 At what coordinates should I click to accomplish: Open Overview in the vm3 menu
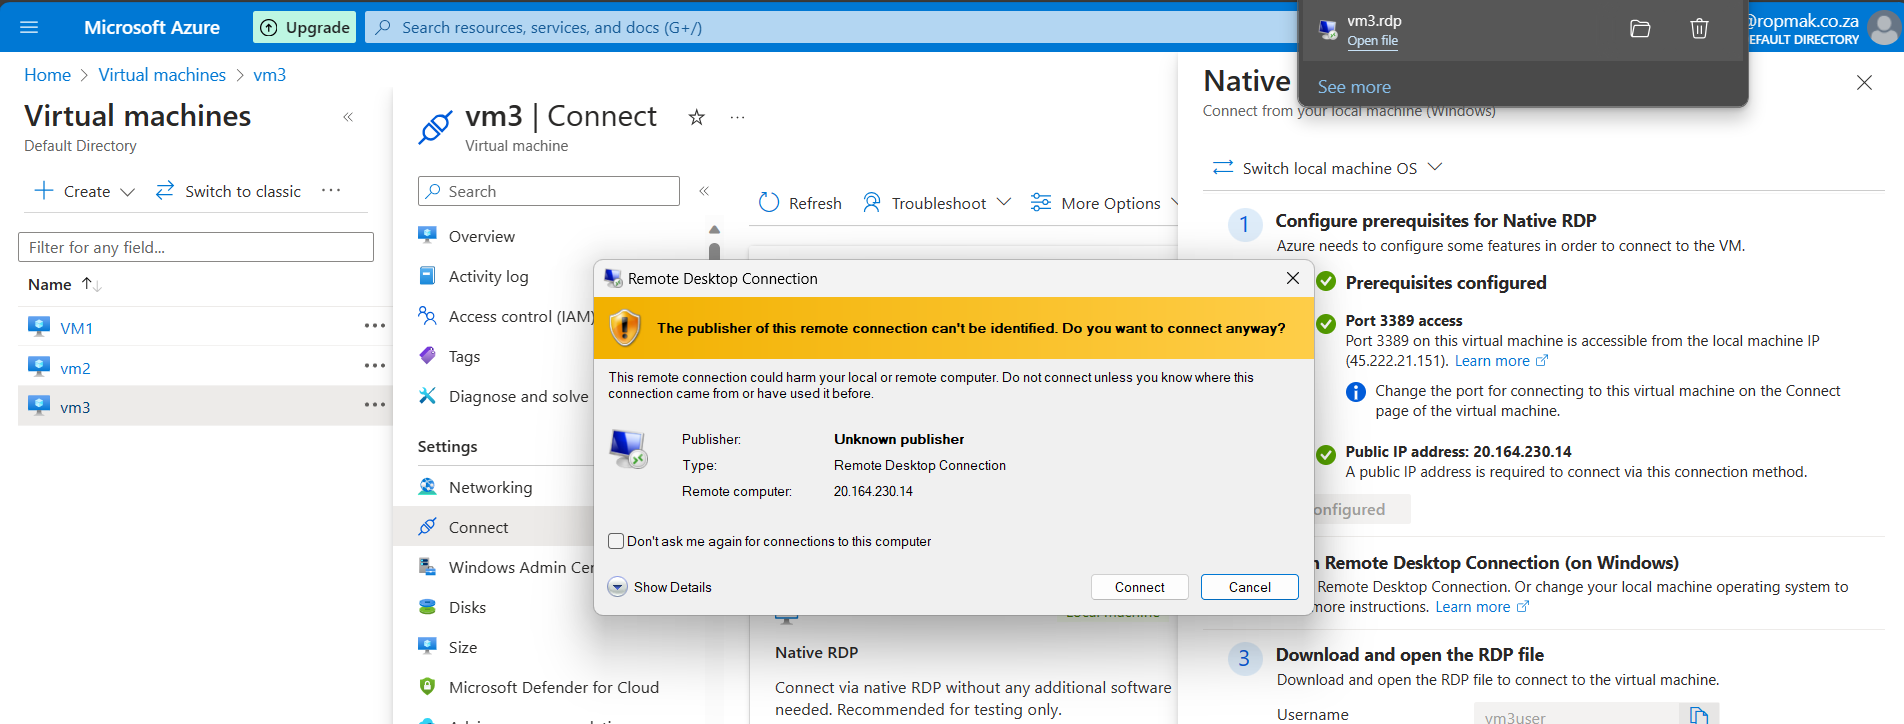482,236
